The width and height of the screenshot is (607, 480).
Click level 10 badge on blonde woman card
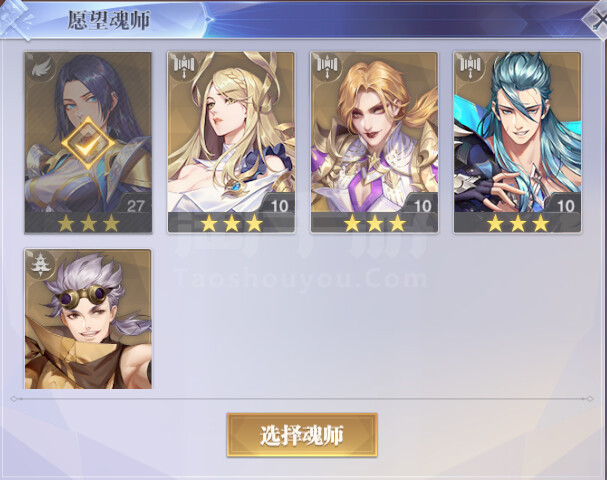[279, 206]
